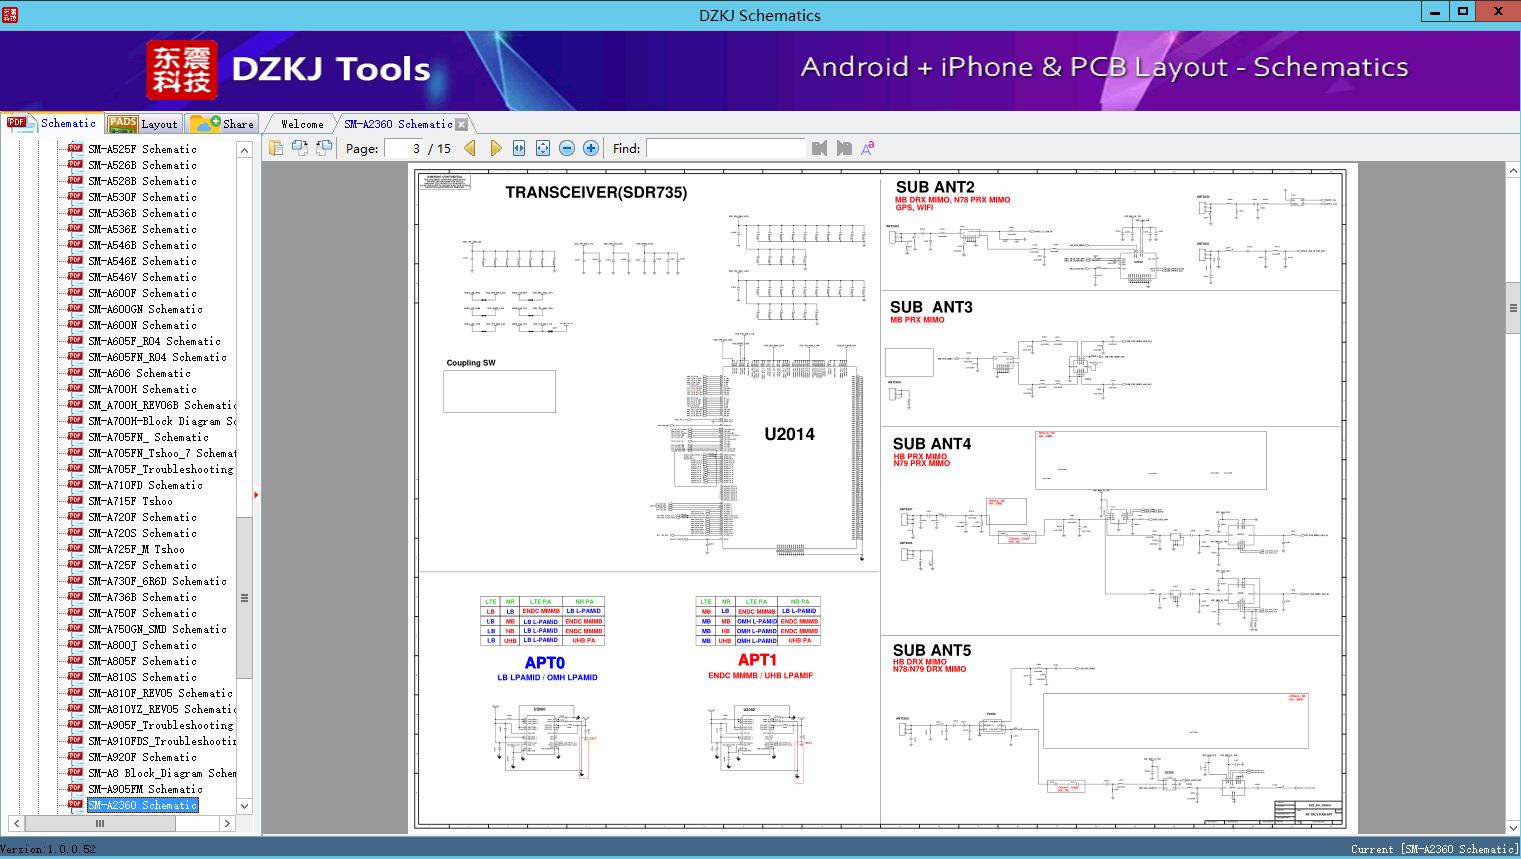Viewport: 1521px width, 859px height.
Task: Select SM-A600GN Schematic entry
Action: (x=145, y=309)
